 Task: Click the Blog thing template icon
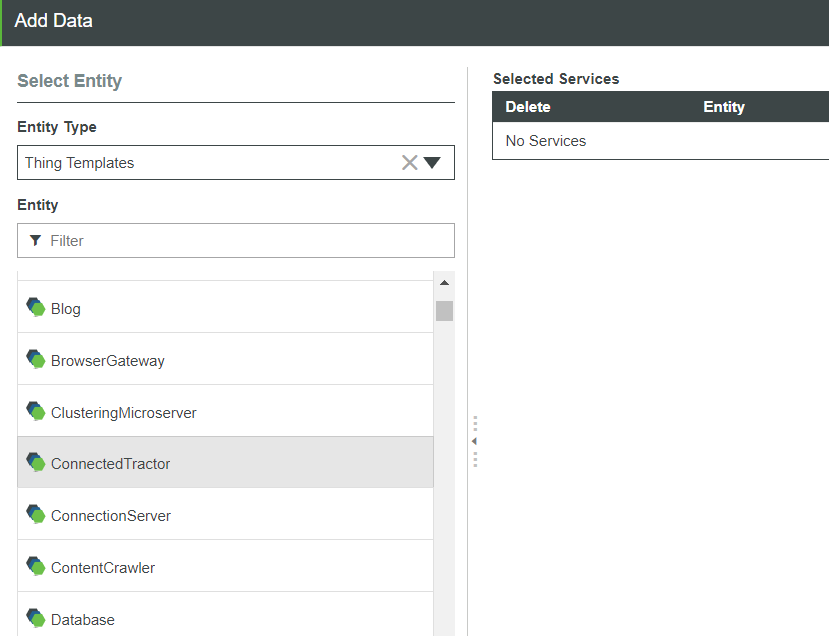click(x=36, y=308)
